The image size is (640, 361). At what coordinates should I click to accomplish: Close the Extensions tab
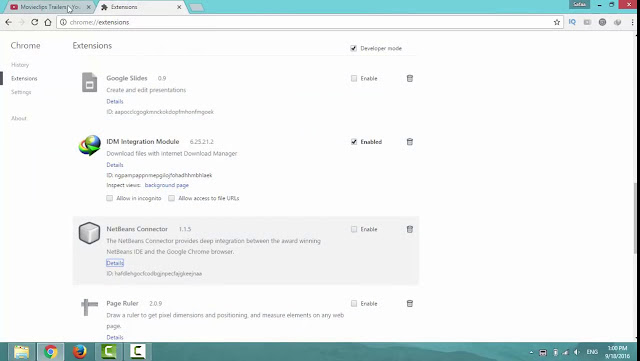(x=179, y=7)
